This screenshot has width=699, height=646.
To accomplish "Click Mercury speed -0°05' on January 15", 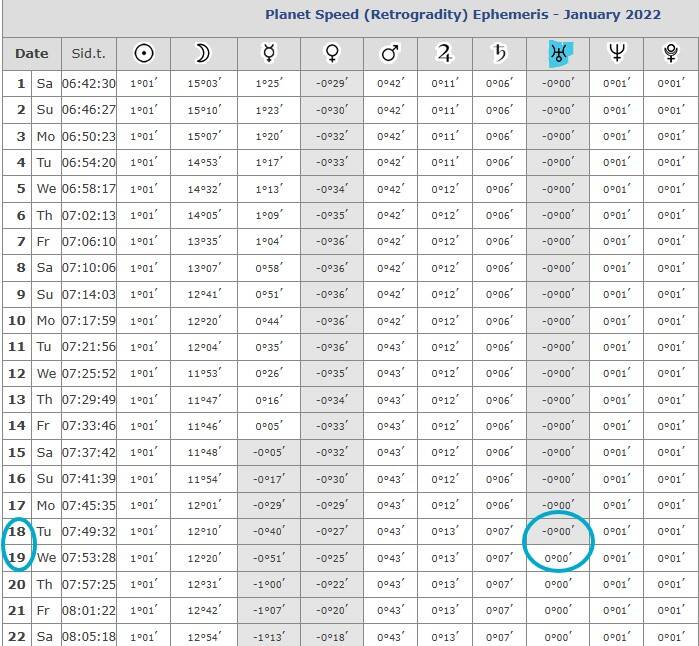I will 269,452.
